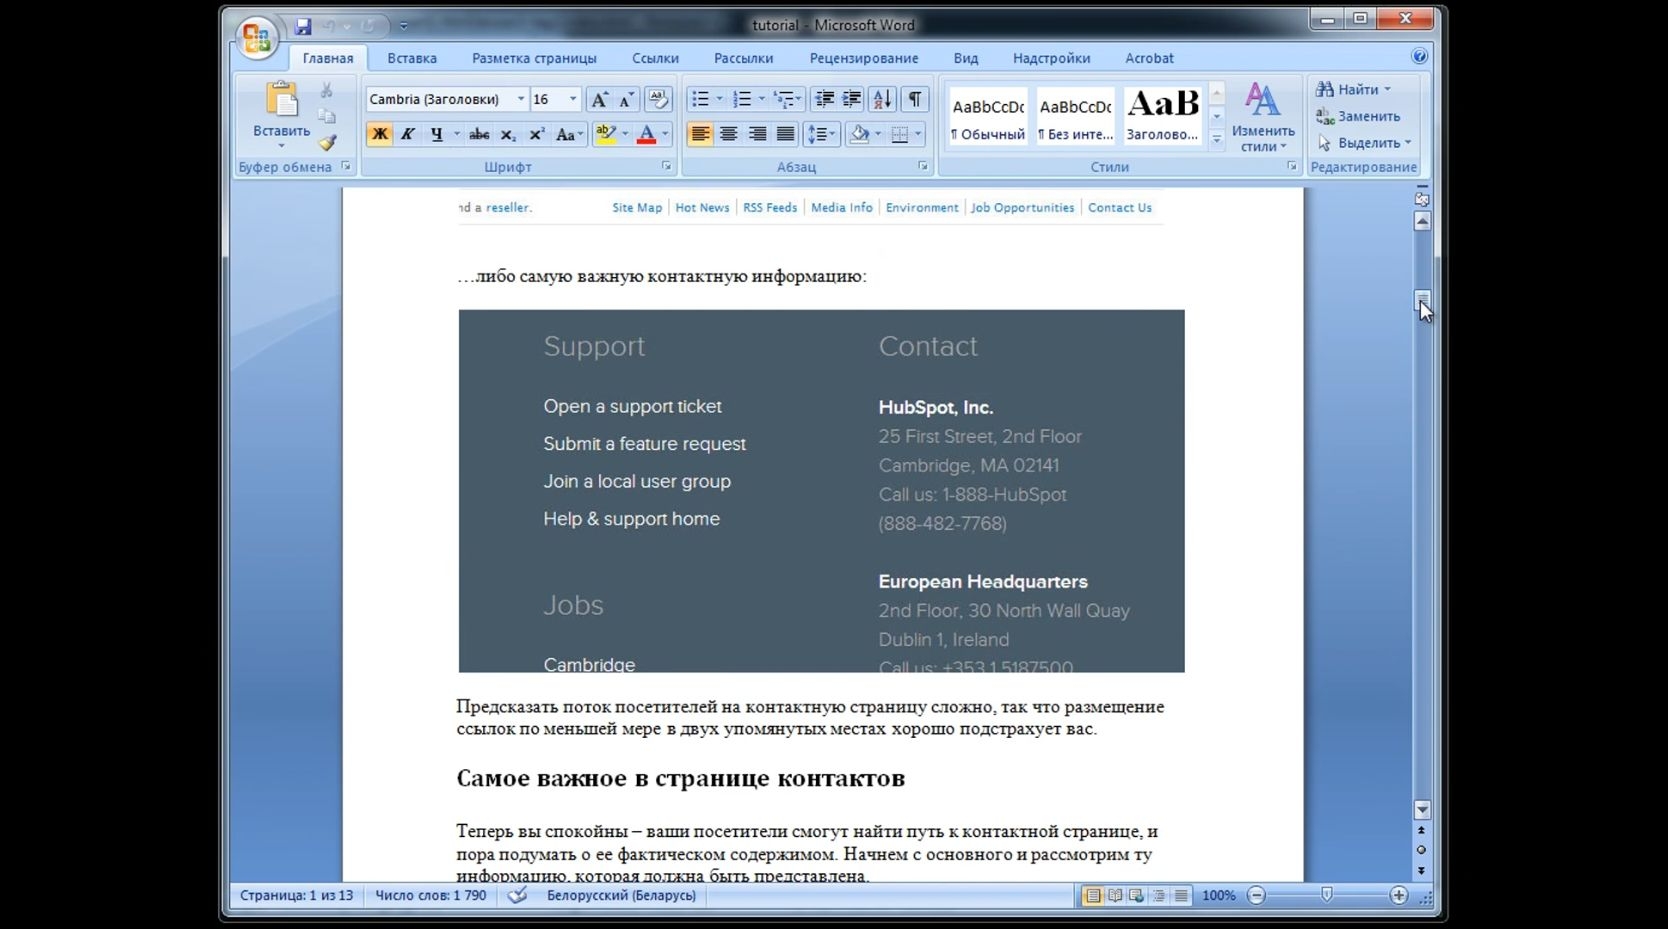
Task: Decrease paragraph indent
Action: 824,99
